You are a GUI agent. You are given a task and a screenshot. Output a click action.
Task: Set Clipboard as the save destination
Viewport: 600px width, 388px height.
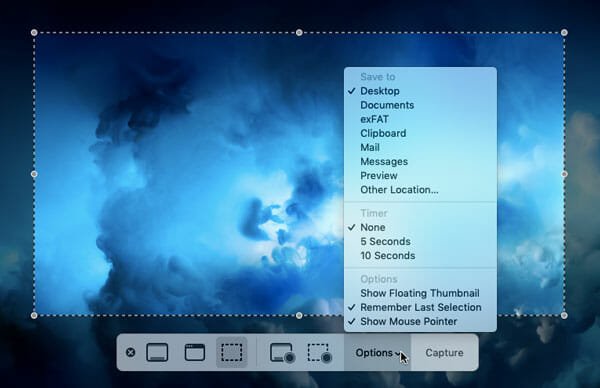pos(420,134)
